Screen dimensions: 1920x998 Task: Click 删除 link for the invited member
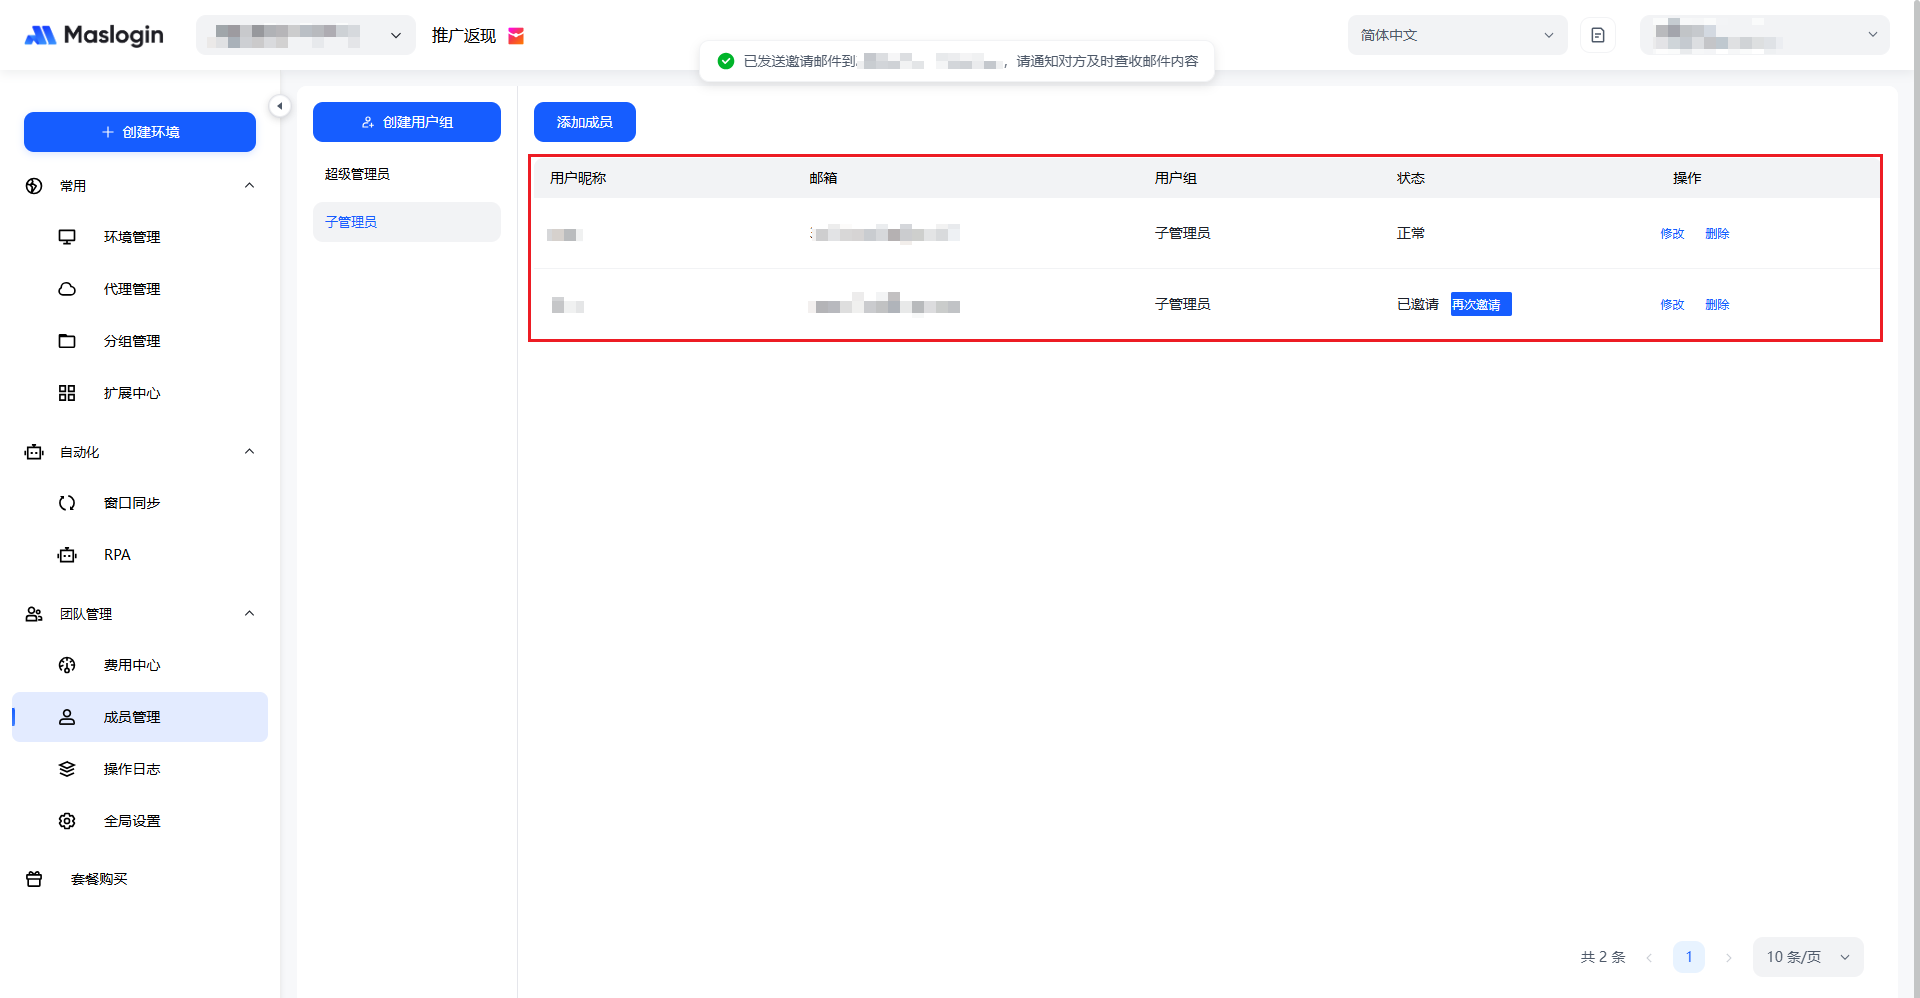click(x=1717, y=304)
